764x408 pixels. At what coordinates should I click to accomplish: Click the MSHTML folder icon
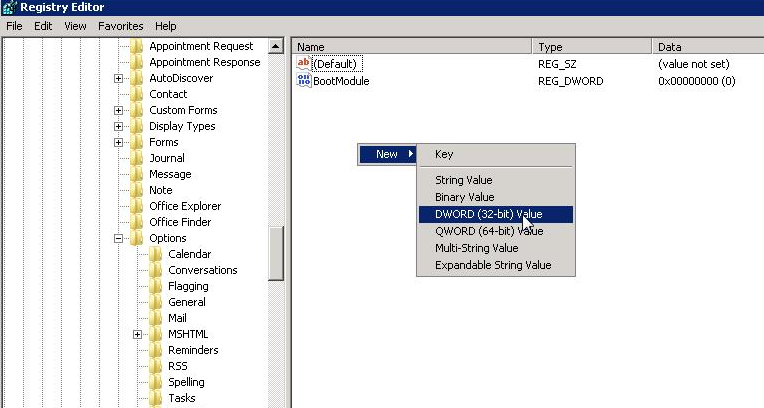click(x=156, y=334)
